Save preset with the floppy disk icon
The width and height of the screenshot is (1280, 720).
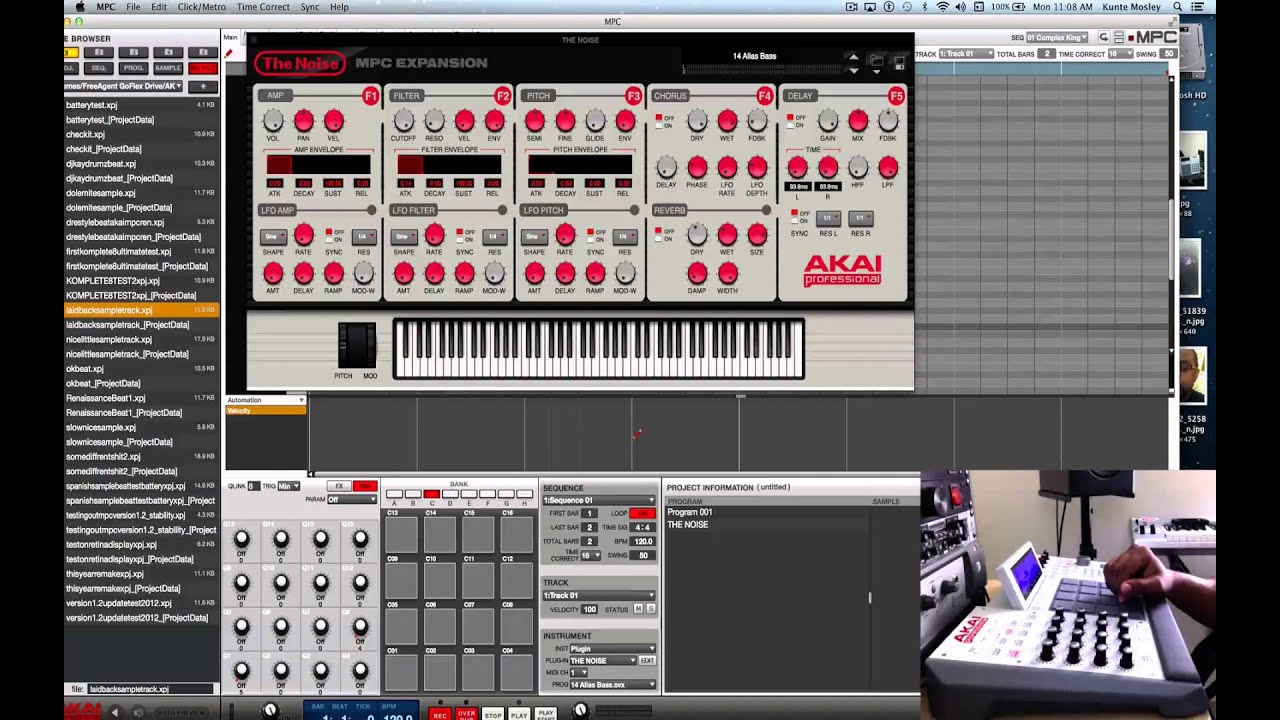(899, 62)
